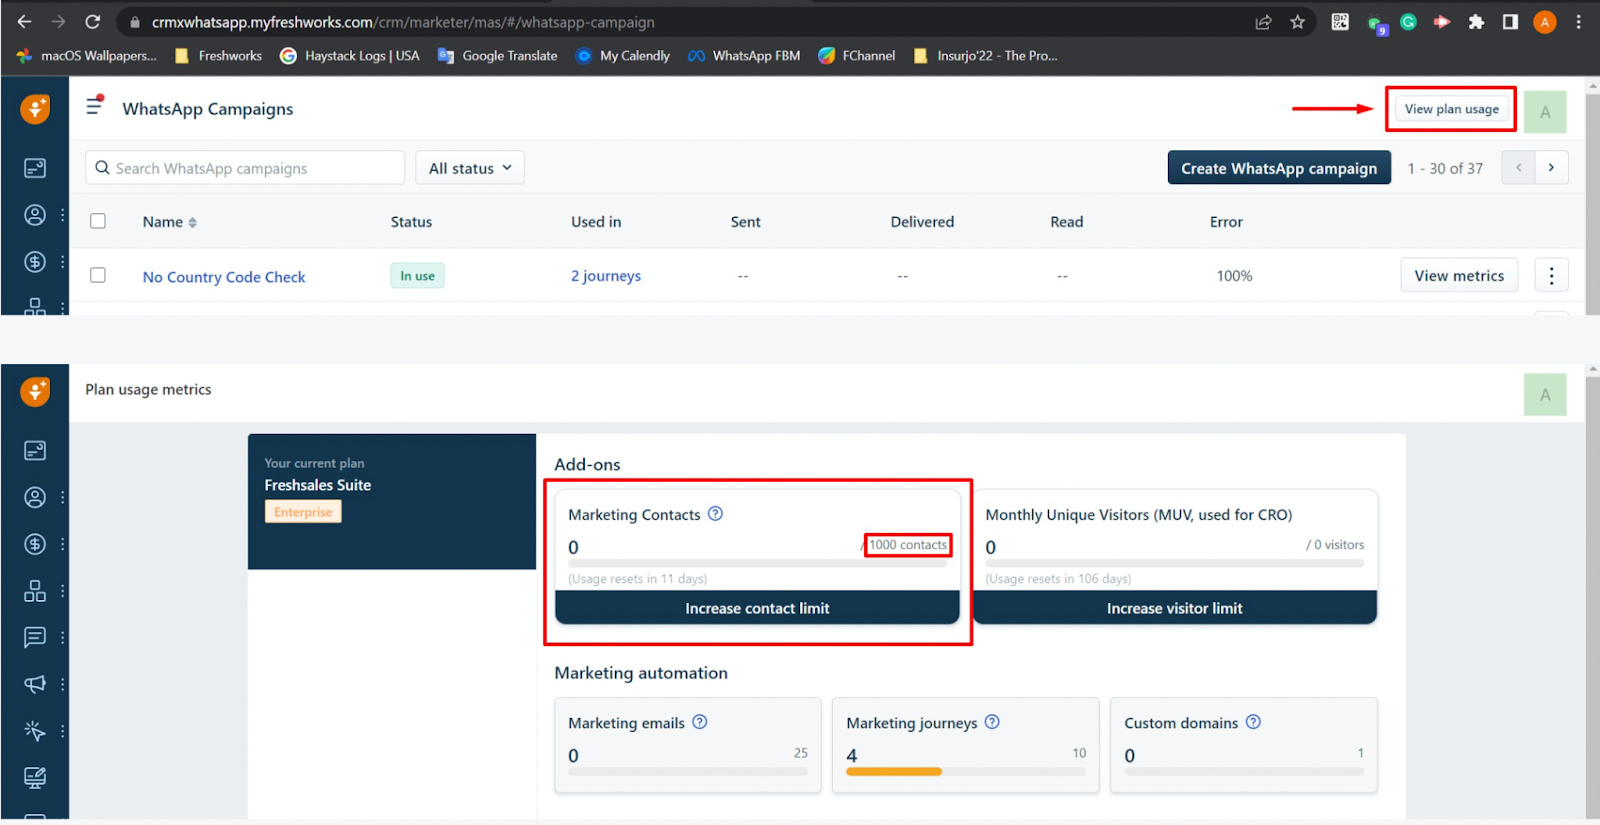Viewport: 1600px width, 825px height.
Task: Expand dots beside chat icon in Plan usage sidebar
Action: [62, 637]
